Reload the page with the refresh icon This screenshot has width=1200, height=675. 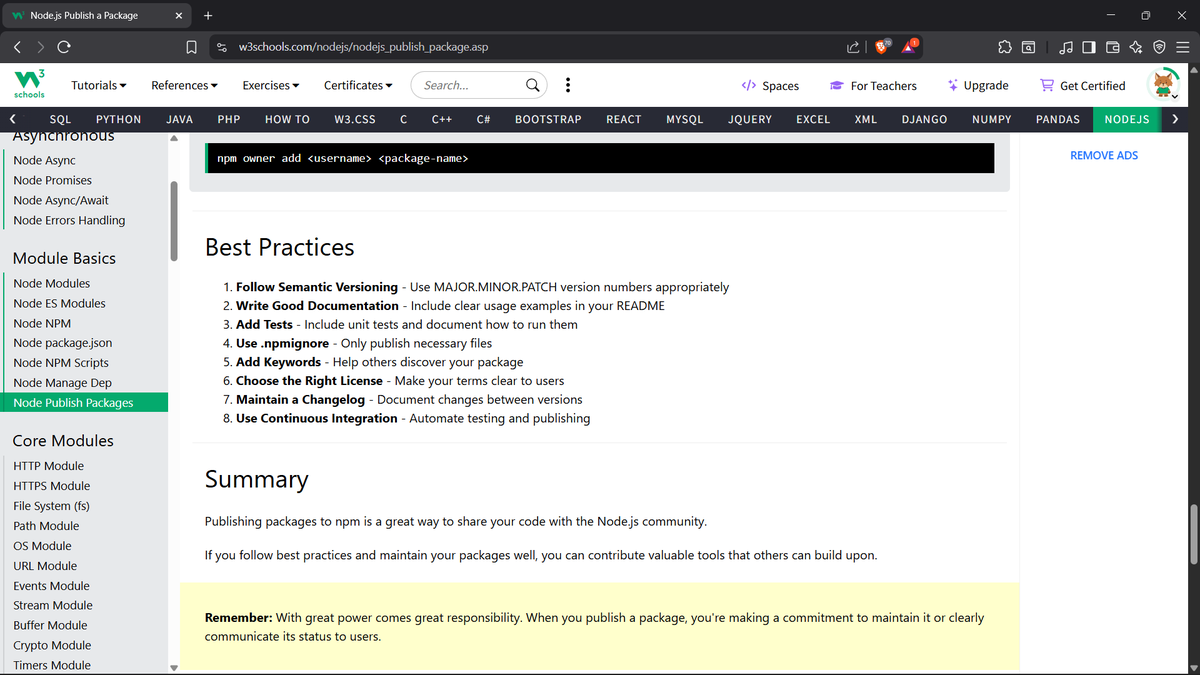pyautogui.click(x=64, y=47)
